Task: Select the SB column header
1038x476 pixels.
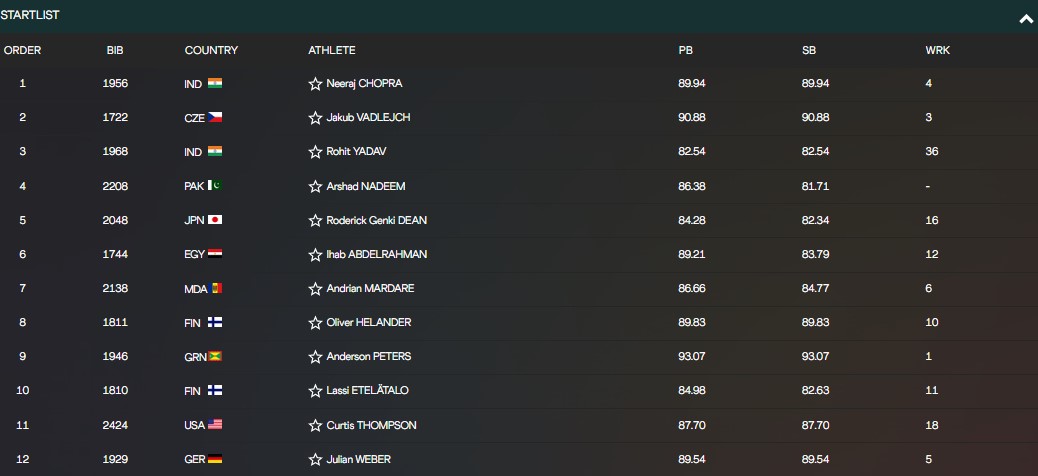Action: (808, 50)
